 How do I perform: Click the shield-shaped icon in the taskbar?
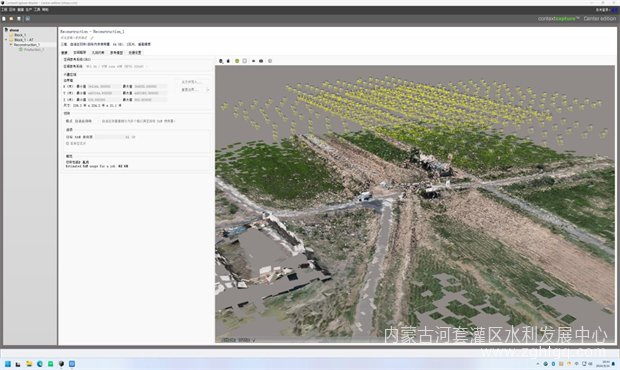point(61,364)
